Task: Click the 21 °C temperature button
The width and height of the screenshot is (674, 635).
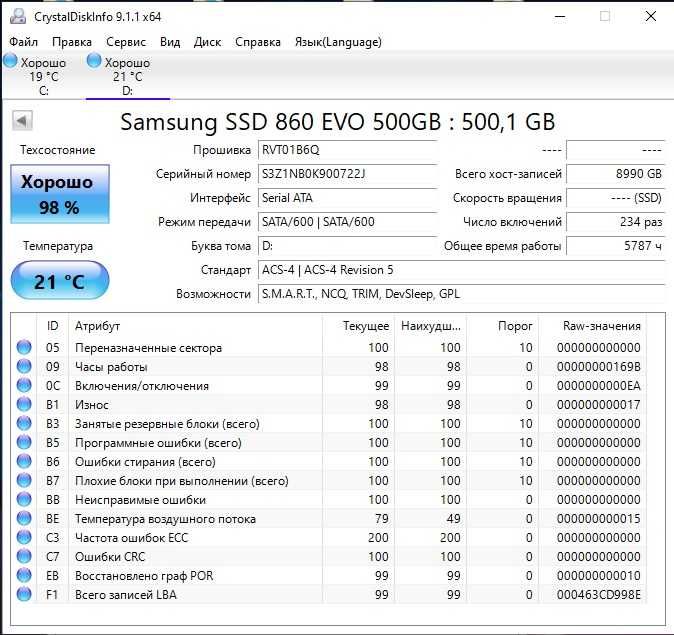Action: coord(60,281)
